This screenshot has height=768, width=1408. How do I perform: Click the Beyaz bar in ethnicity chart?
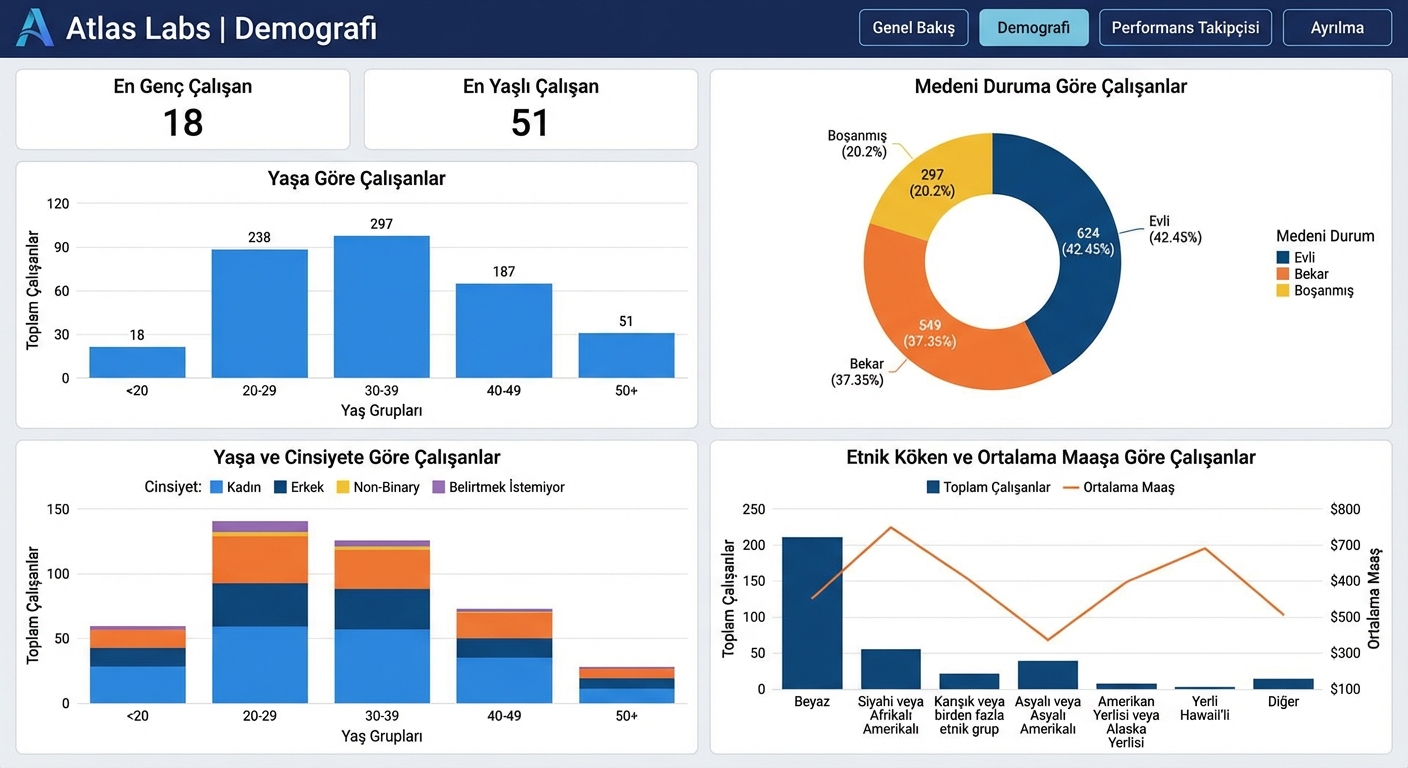point(812,612)
